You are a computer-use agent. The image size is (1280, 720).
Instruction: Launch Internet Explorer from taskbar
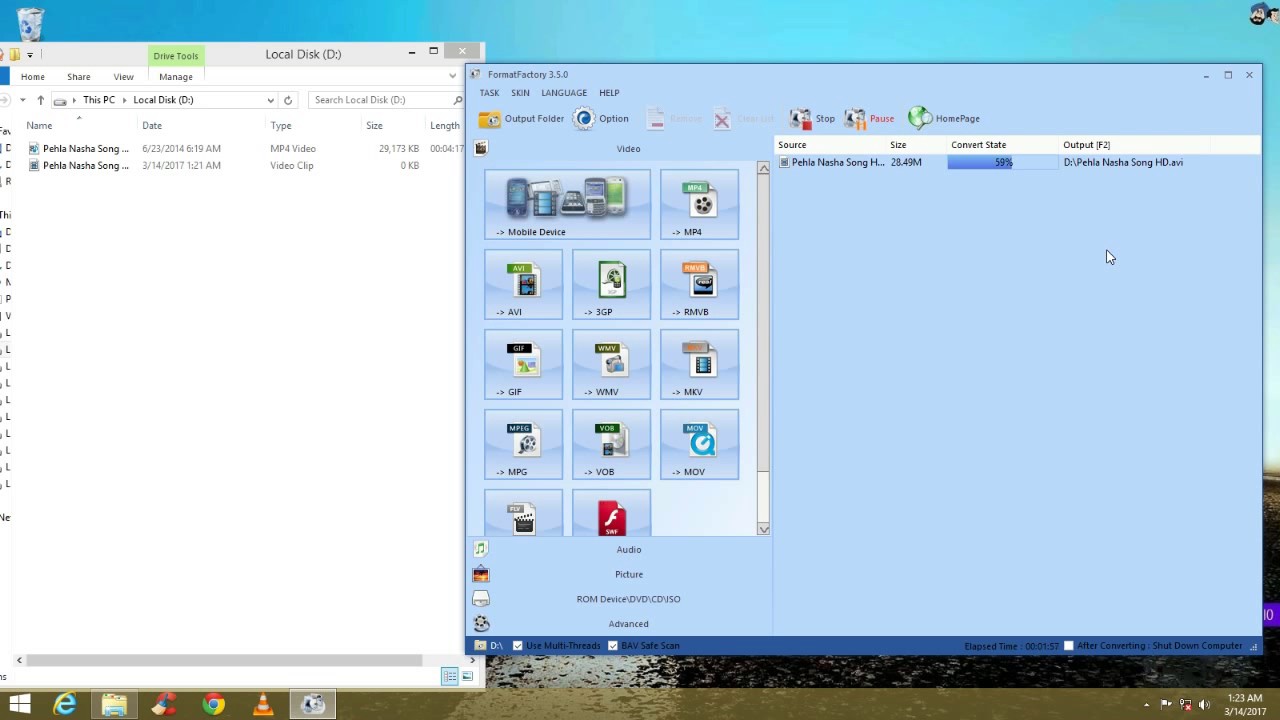click(x=65, y=704)
